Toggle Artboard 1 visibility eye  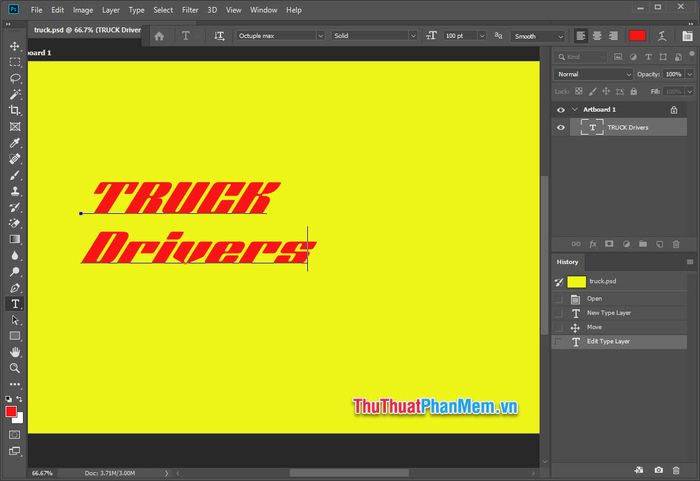[561, 109]
